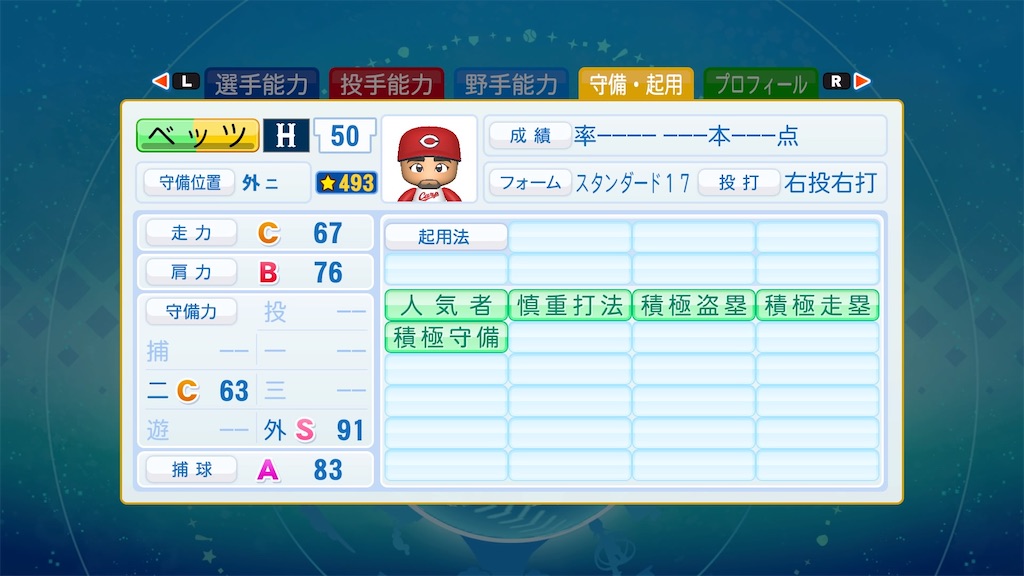This screenshot has width=1024, height=576.
Task: Switch to the 野手能力 tab
Action: (x=511, y=84)
